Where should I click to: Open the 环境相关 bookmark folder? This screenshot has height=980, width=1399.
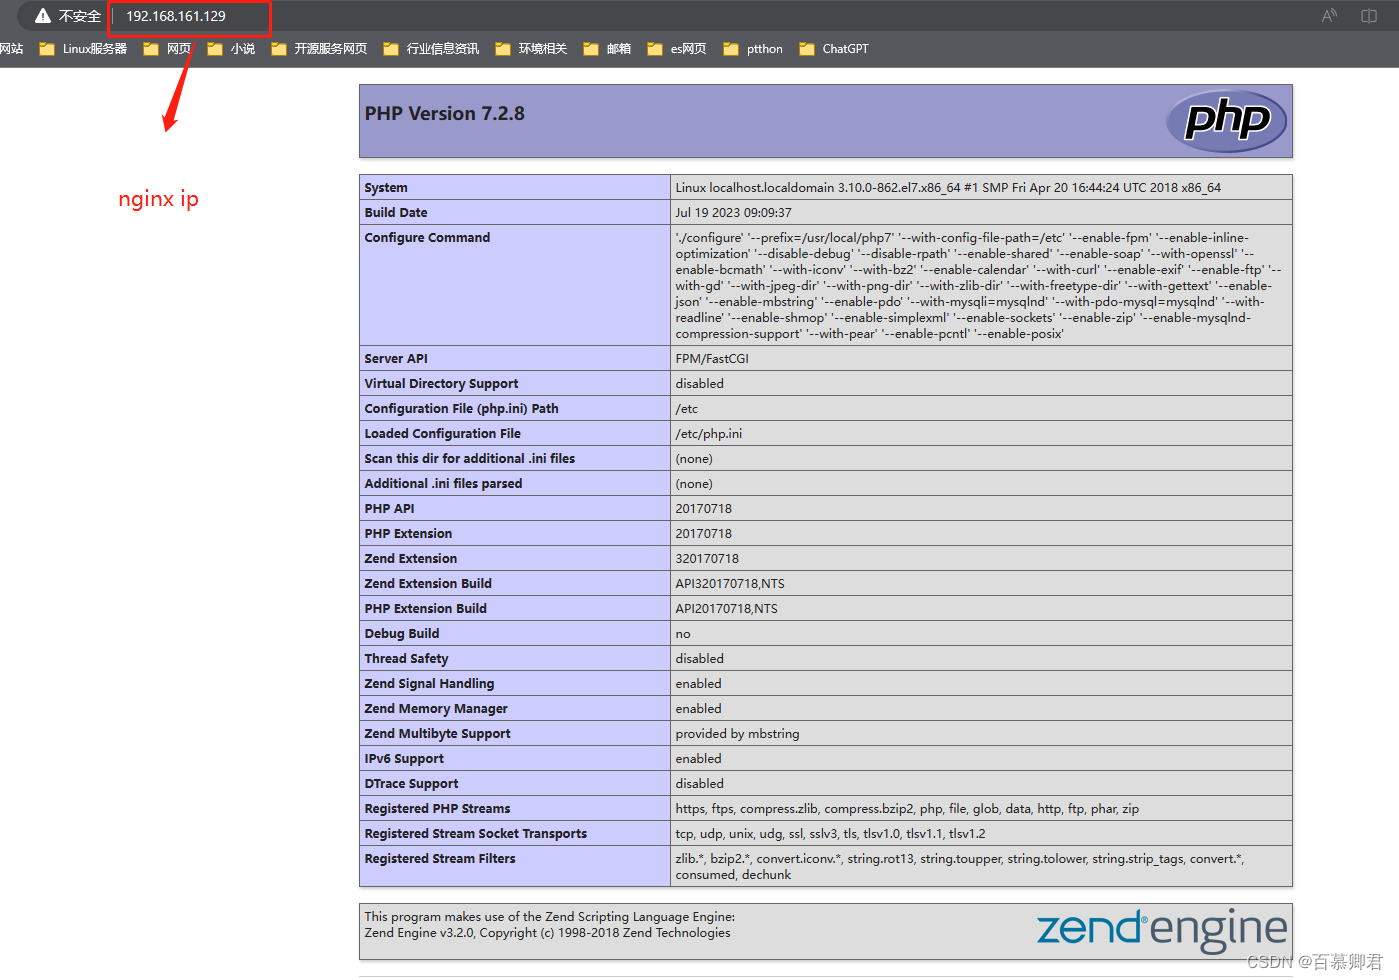pos(531,49)
